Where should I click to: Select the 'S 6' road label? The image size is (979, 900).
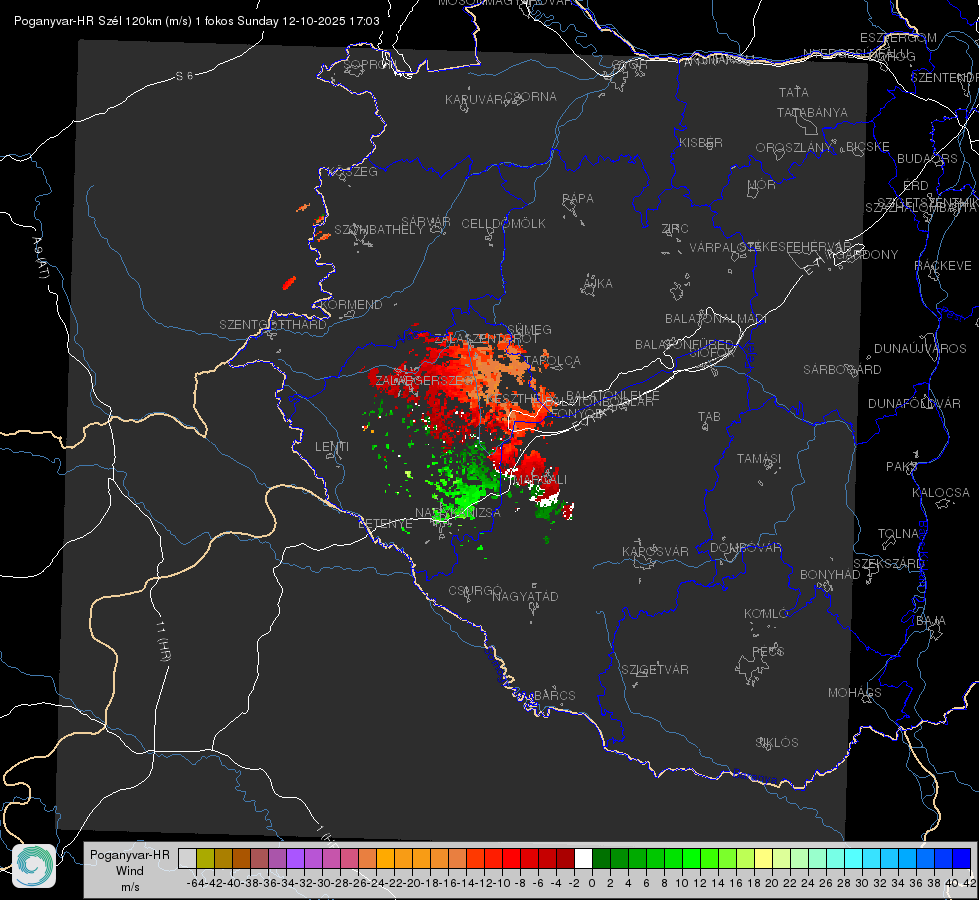tap(184, 76)
